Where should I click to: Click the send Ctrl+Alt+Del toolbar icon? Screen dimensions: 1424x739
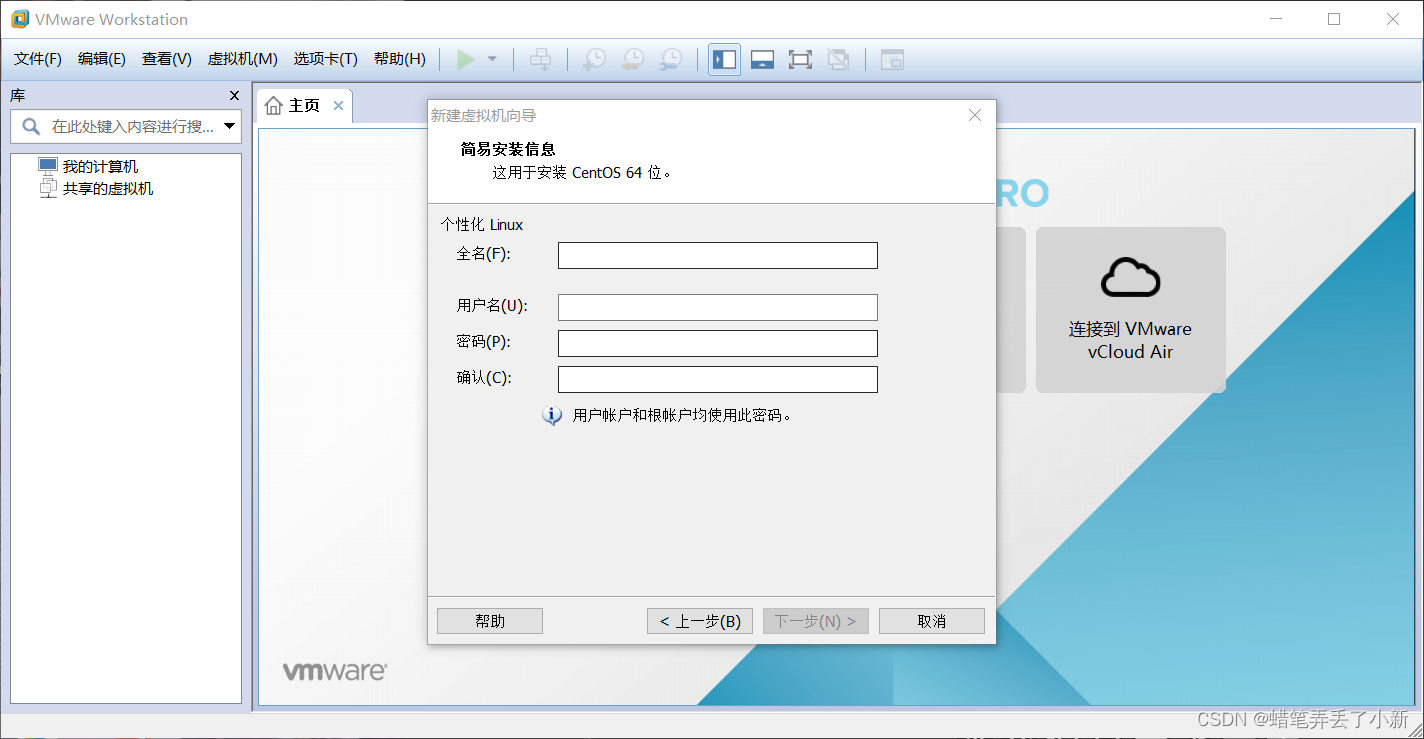click(x=540, y=60)
